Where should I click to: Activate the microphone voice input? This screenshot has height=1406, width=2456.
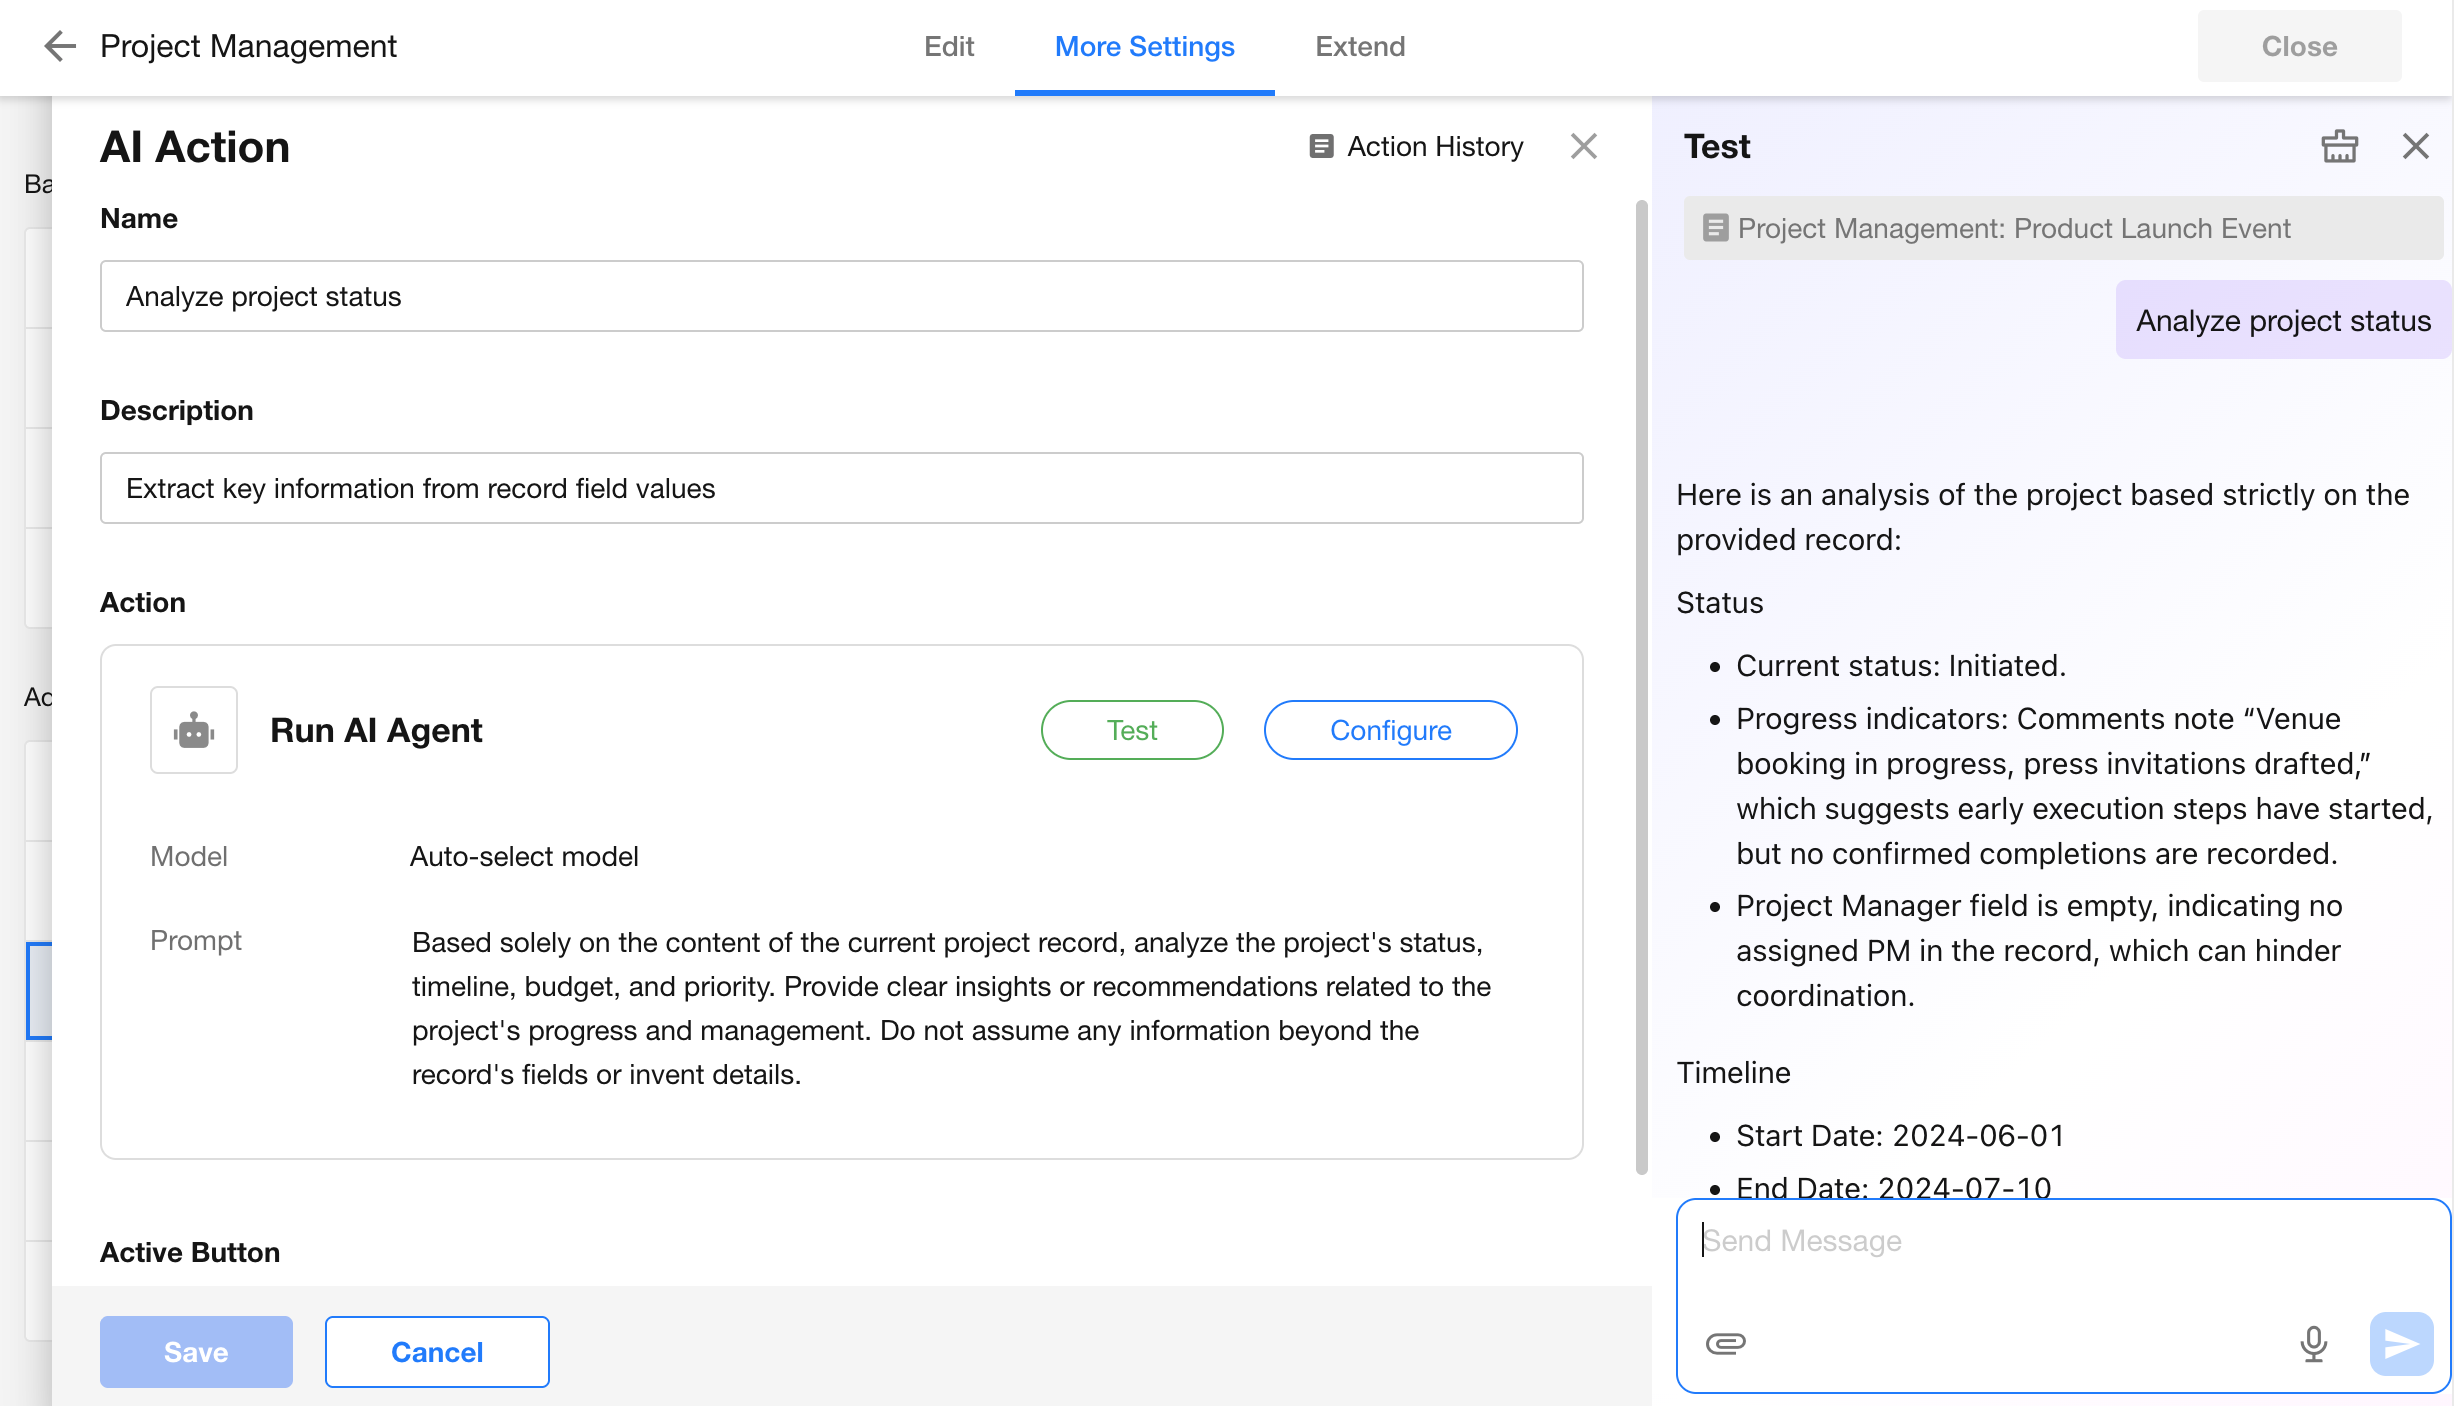[2313, 1343]
